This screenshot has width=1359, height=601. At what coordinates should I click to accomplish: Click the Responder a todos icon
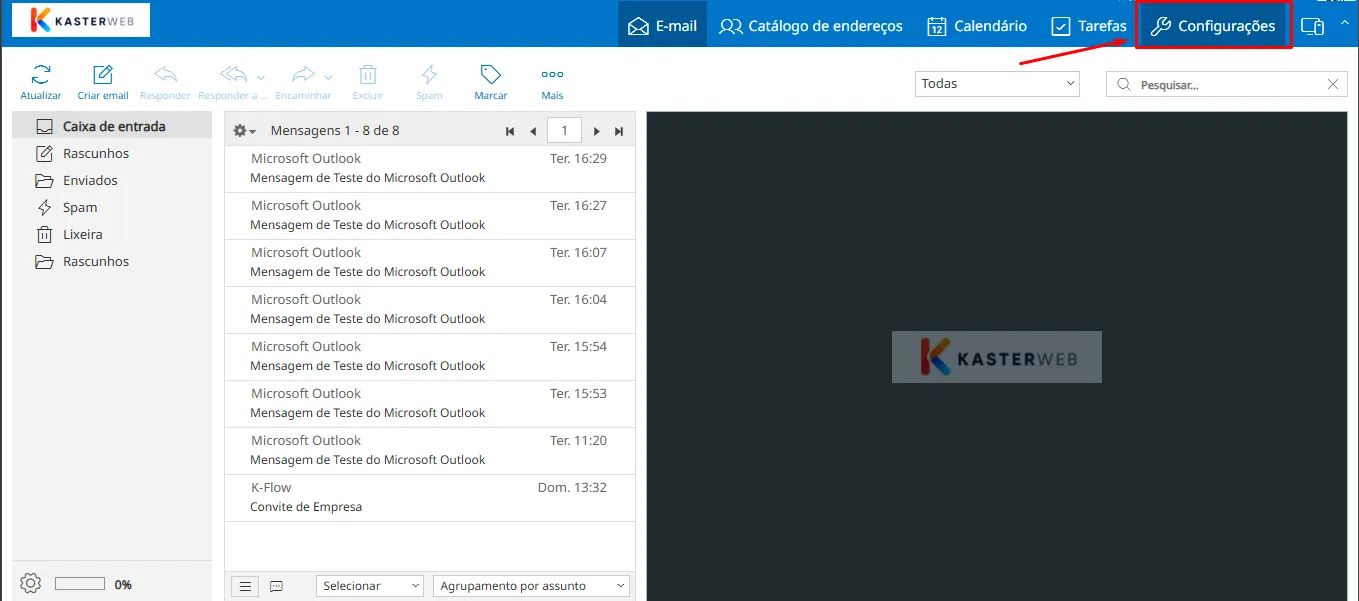(233, 75)
